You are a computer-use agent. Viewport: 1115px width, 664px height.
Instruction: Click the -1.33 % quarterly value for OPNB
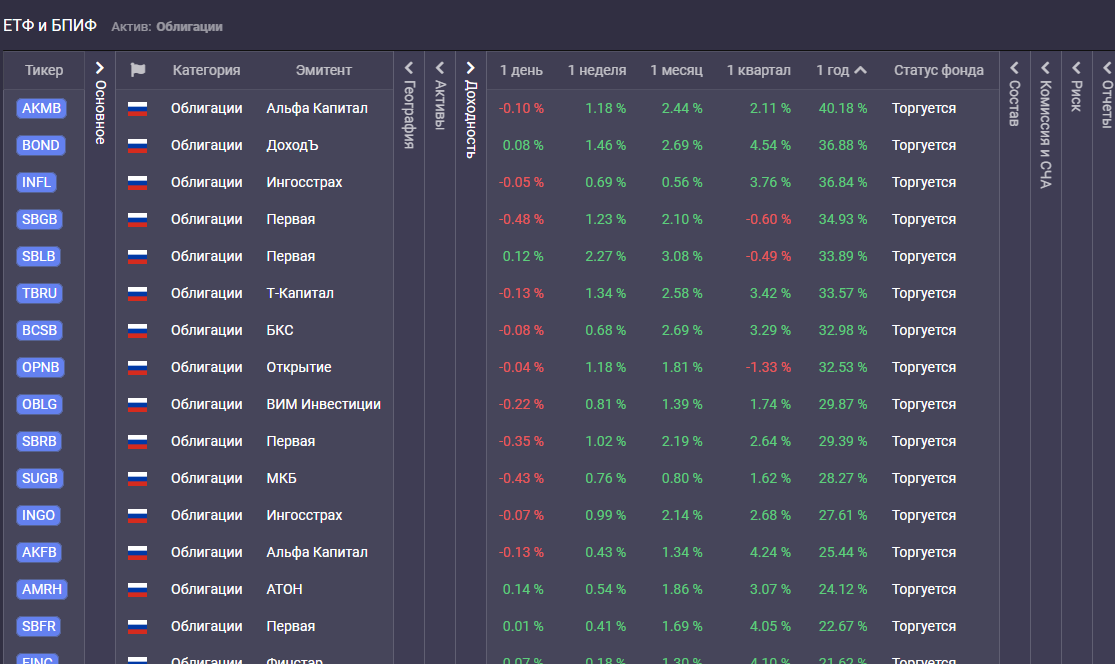tap(768, 367)
